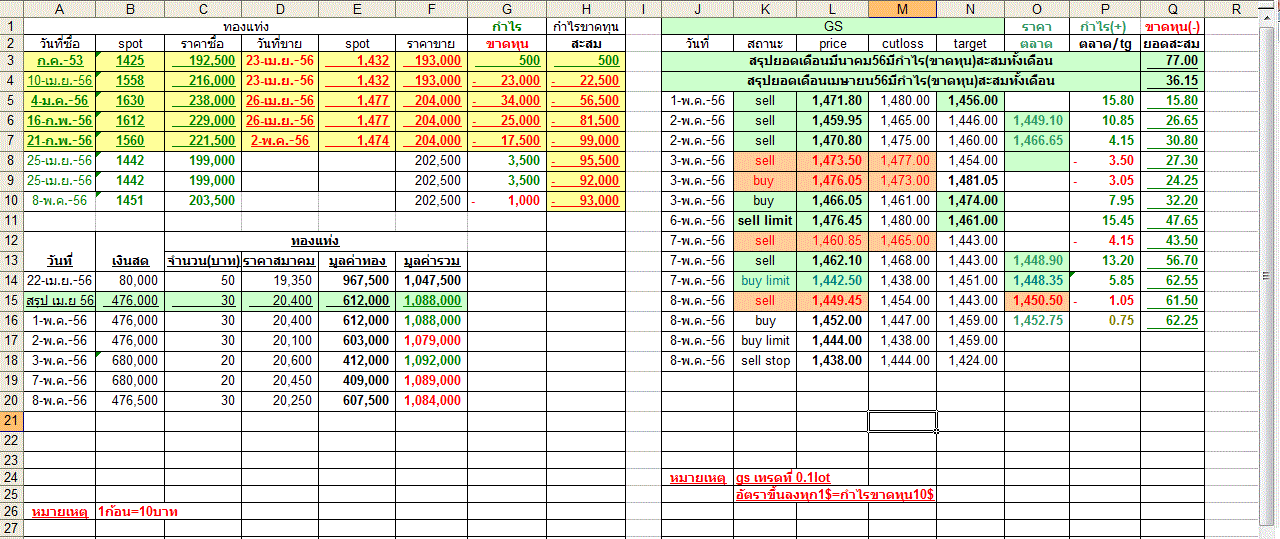Click cumulative total 36.15
Screen dimensions: 1280x539
1172,80
